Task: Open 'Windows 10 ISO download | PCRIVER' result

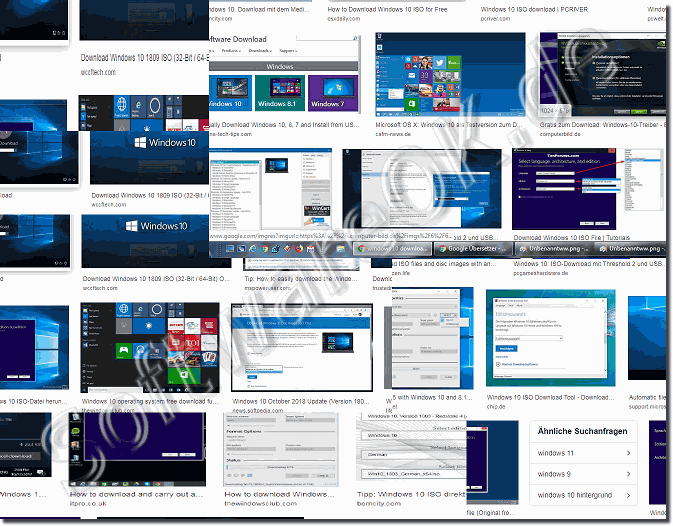Action: pyautogui.click(x=534, y=9)
